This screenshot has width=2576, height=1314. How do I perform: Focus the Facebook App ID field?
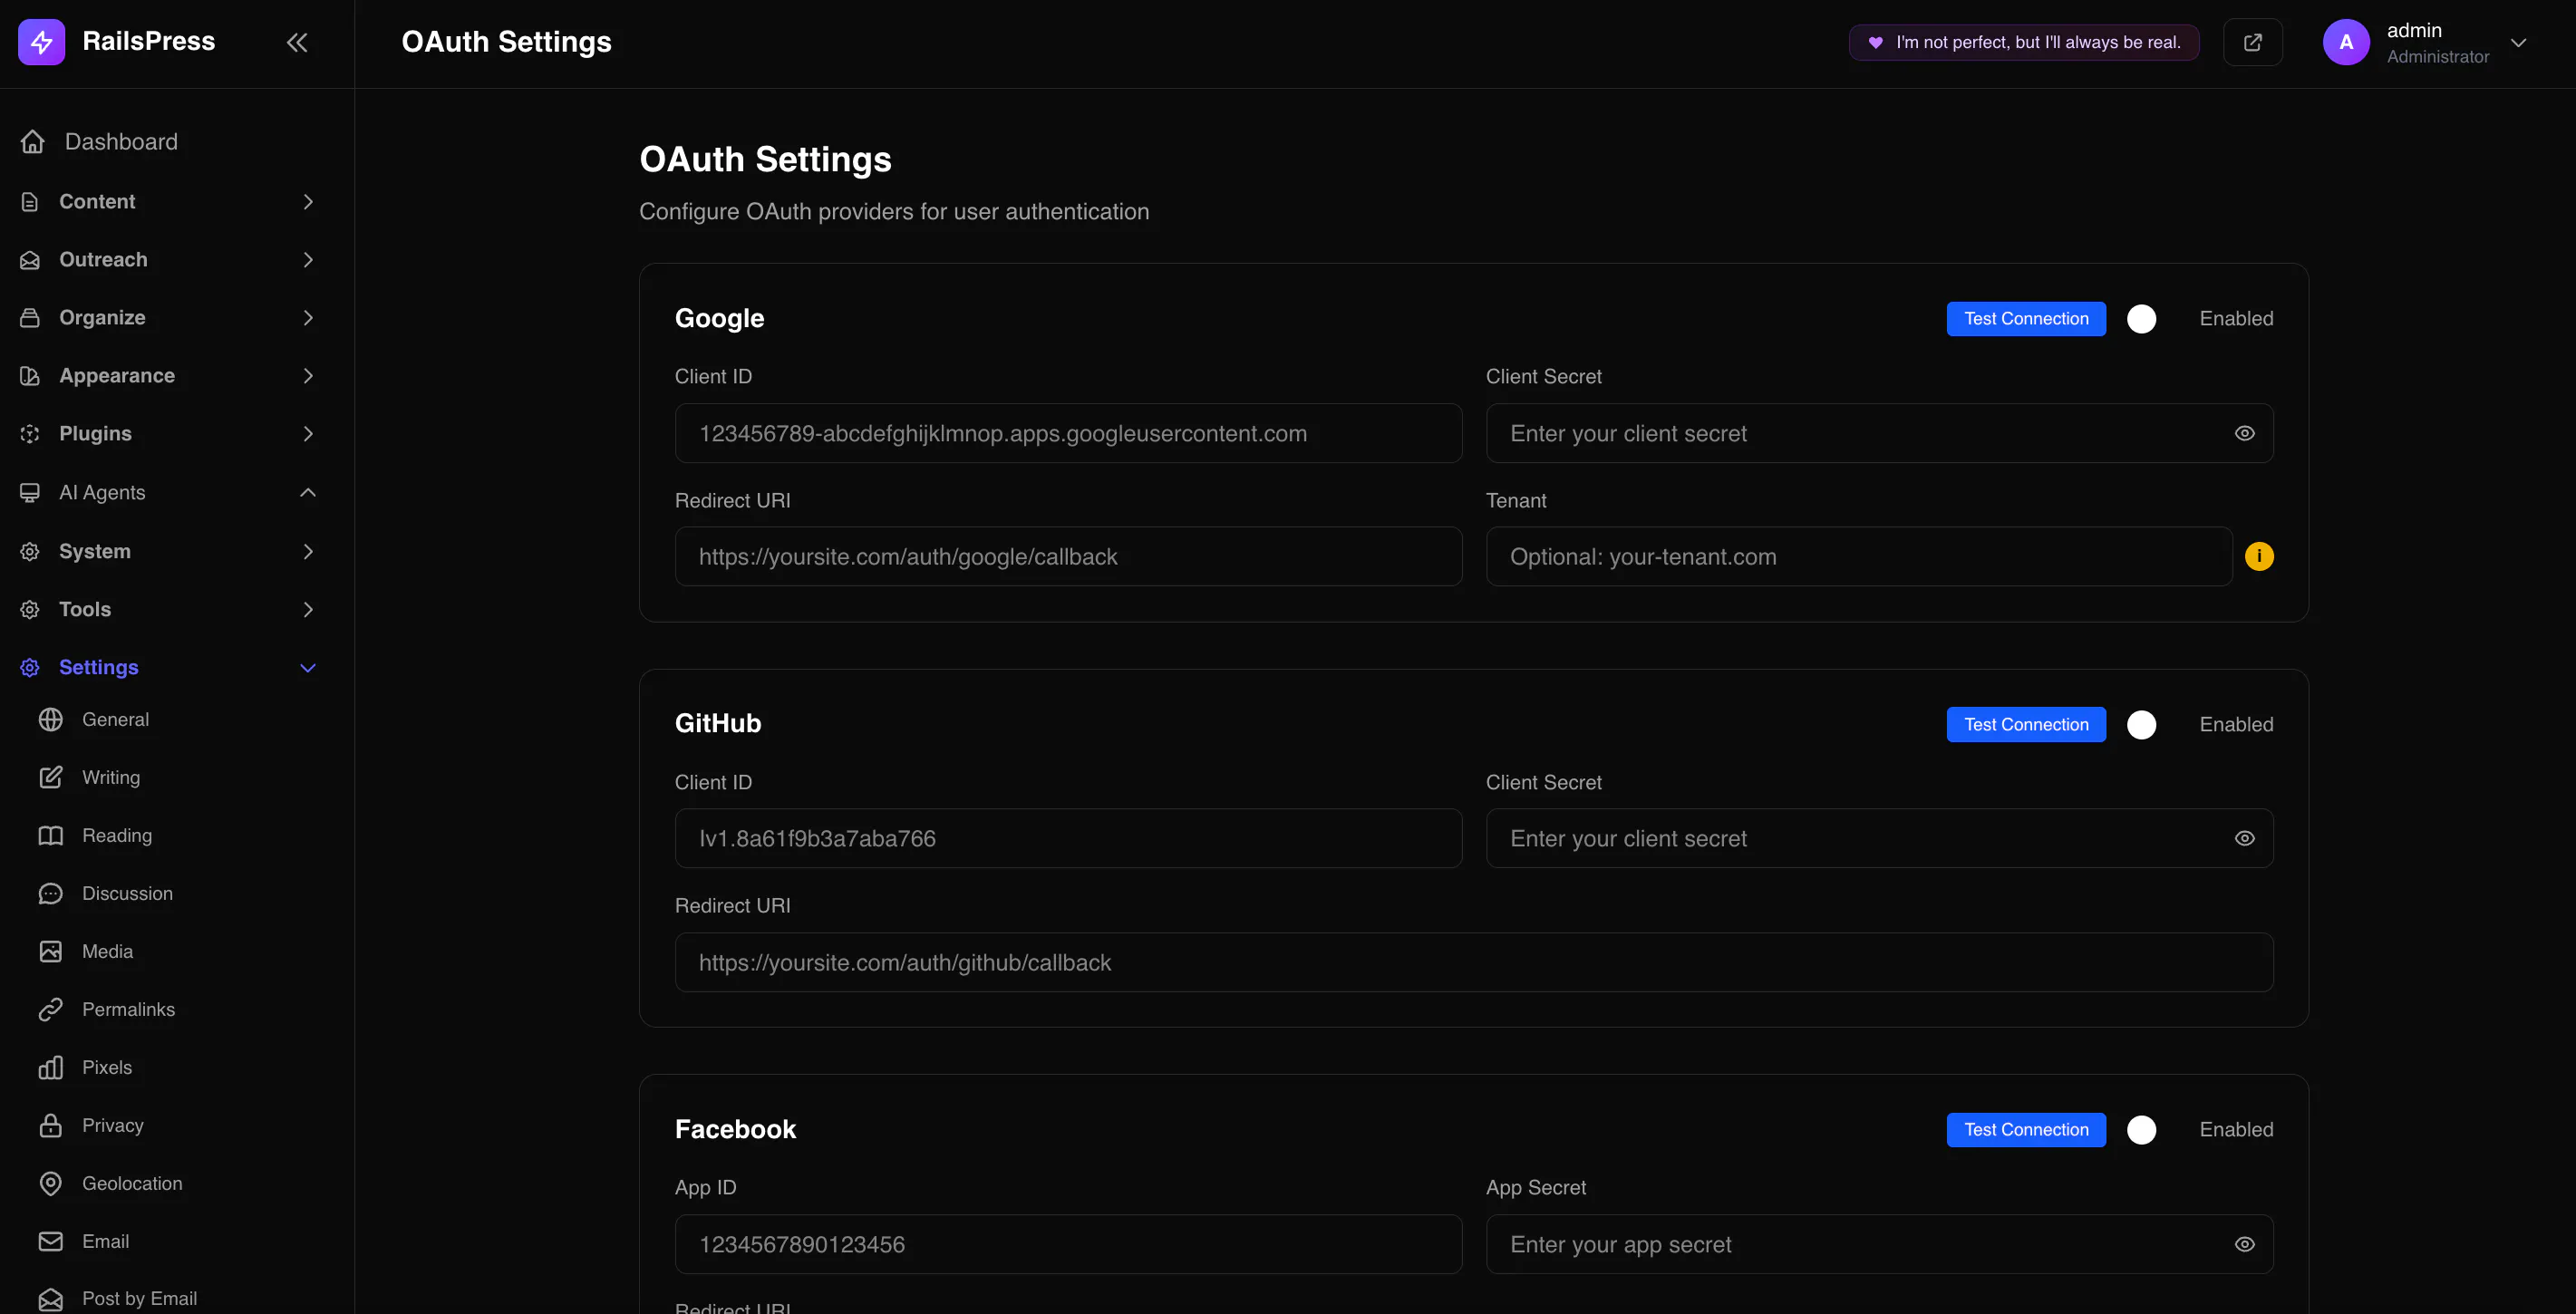click(1068, 1245)
